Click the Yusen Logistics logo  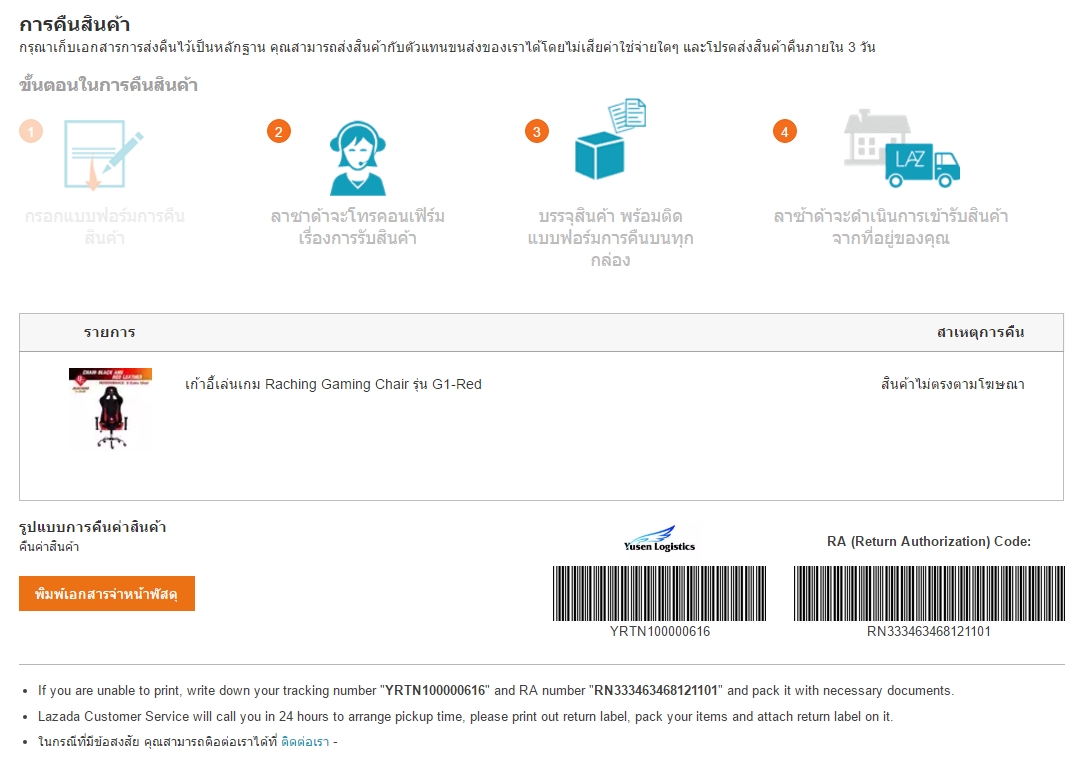tap(659, 539)
